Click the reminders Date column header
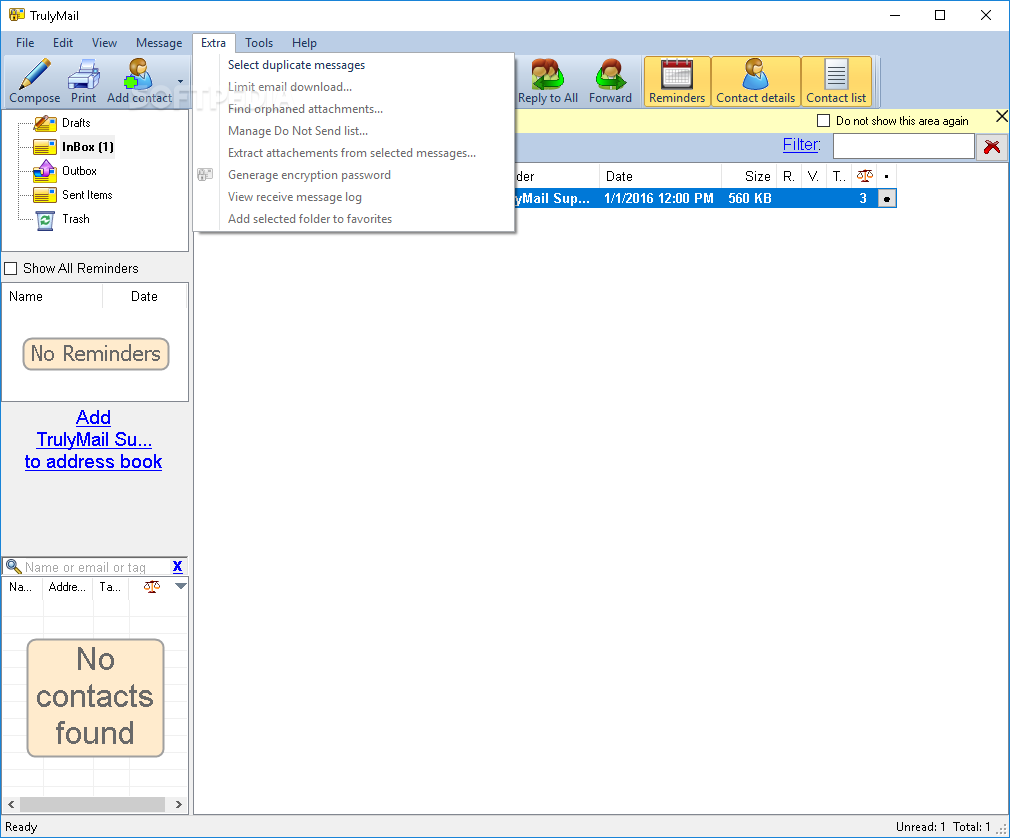Image resolution: width=1010 pixels, height=838 pixels. click(x=144, y=296)
